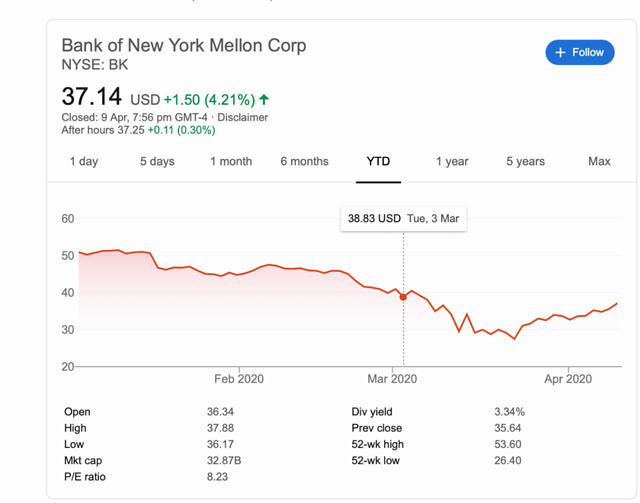The width and height of the screenshot is (640, 503).
Task: Select the 1 day tab
Action: click(84, 161)
